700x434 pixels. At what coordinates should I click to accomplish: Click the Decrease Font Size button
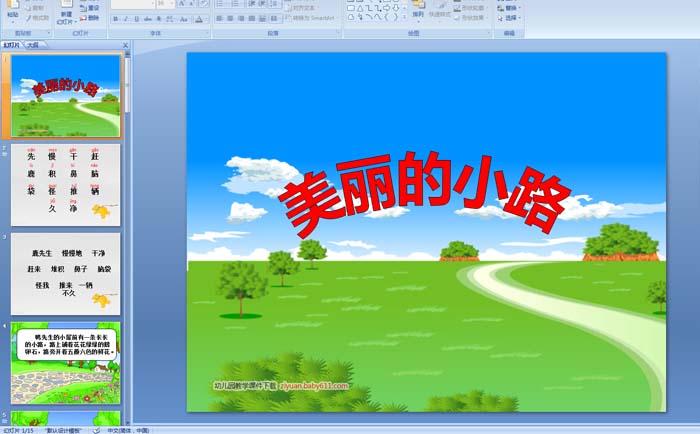(x=192, y=4)
